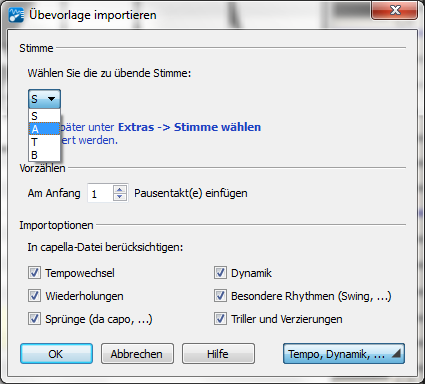Click the down arrow of Pausentakt spinner
The width and height of the screenshot is (425, 384).
[120, 197]
